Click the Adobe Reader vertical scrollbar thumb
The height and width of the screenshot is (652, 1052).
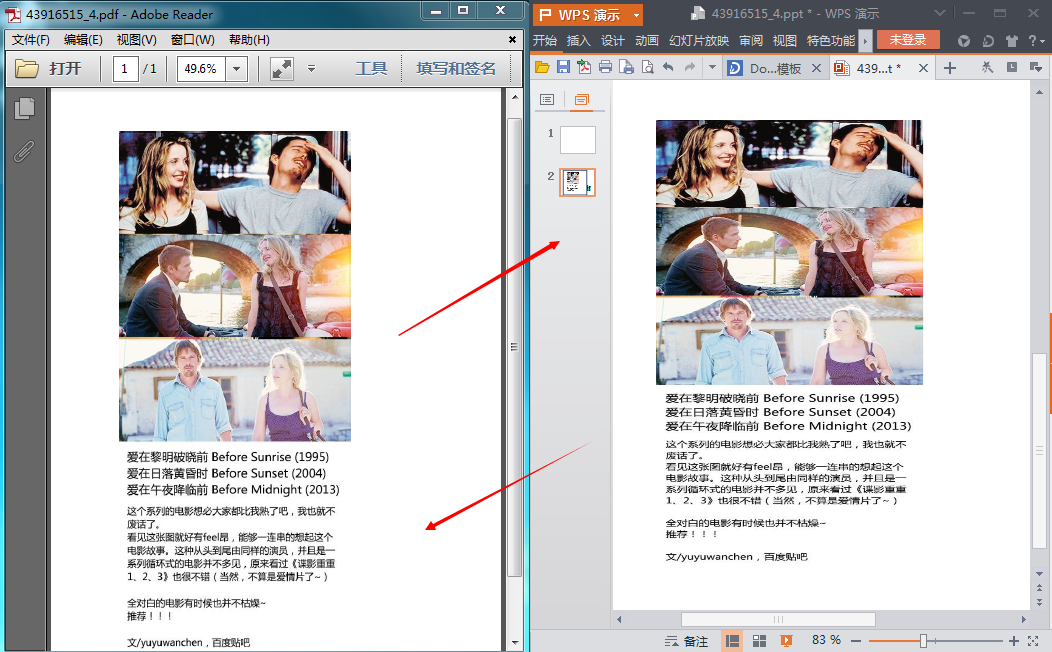pos(515,347)
